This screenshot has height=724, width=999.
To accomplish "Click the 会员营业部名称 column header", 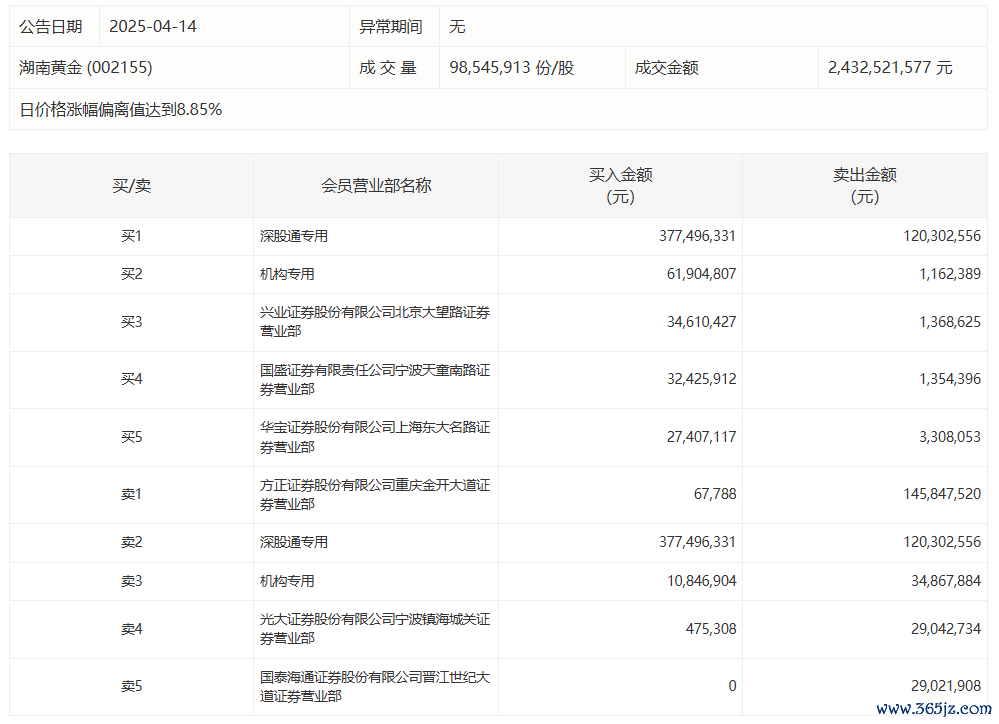I will click(376, 186).
